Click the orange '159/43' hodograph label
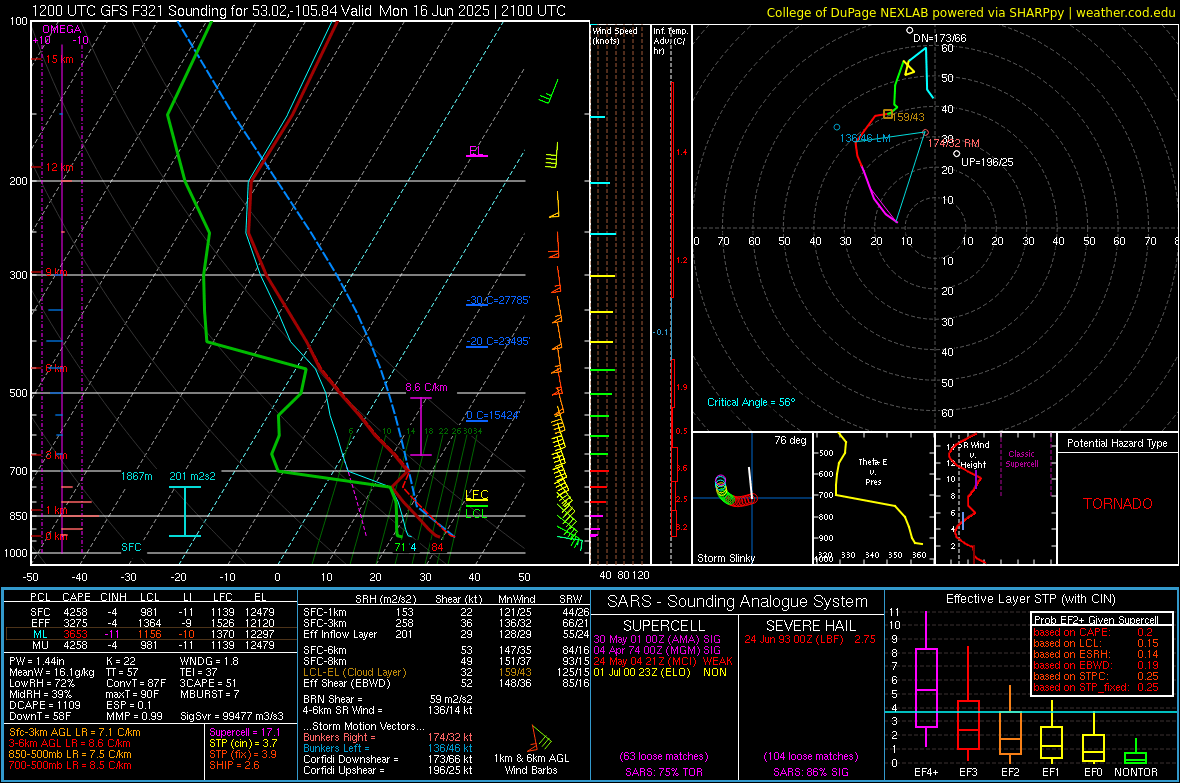1180x783 pixels. [908, 117]
